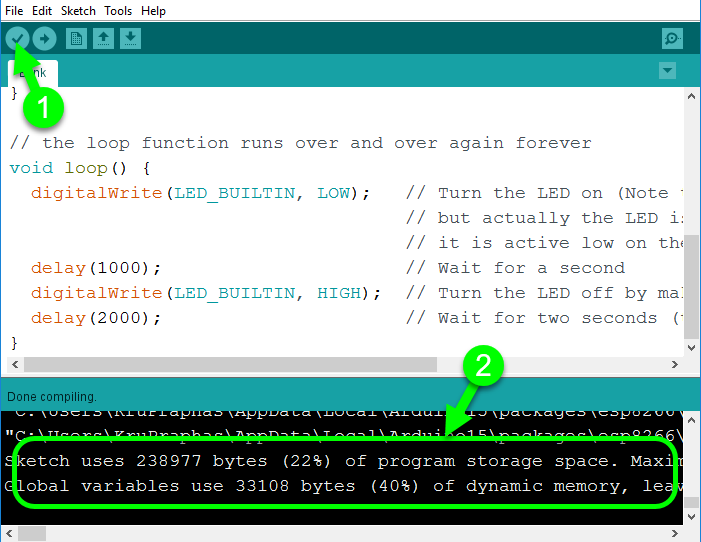Click 'Sketch uses 238977 bytes' console line

click(344, 461)
